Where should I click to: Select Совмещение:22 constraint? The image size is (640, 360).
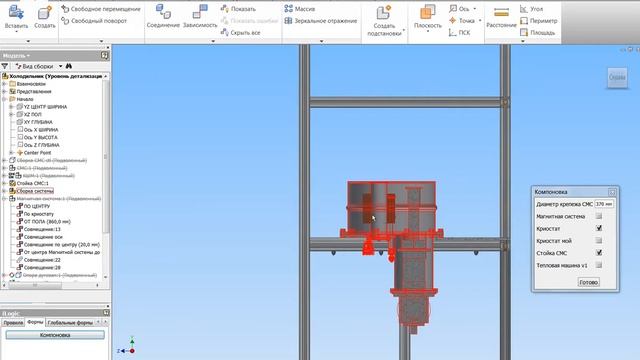(38, 260)
